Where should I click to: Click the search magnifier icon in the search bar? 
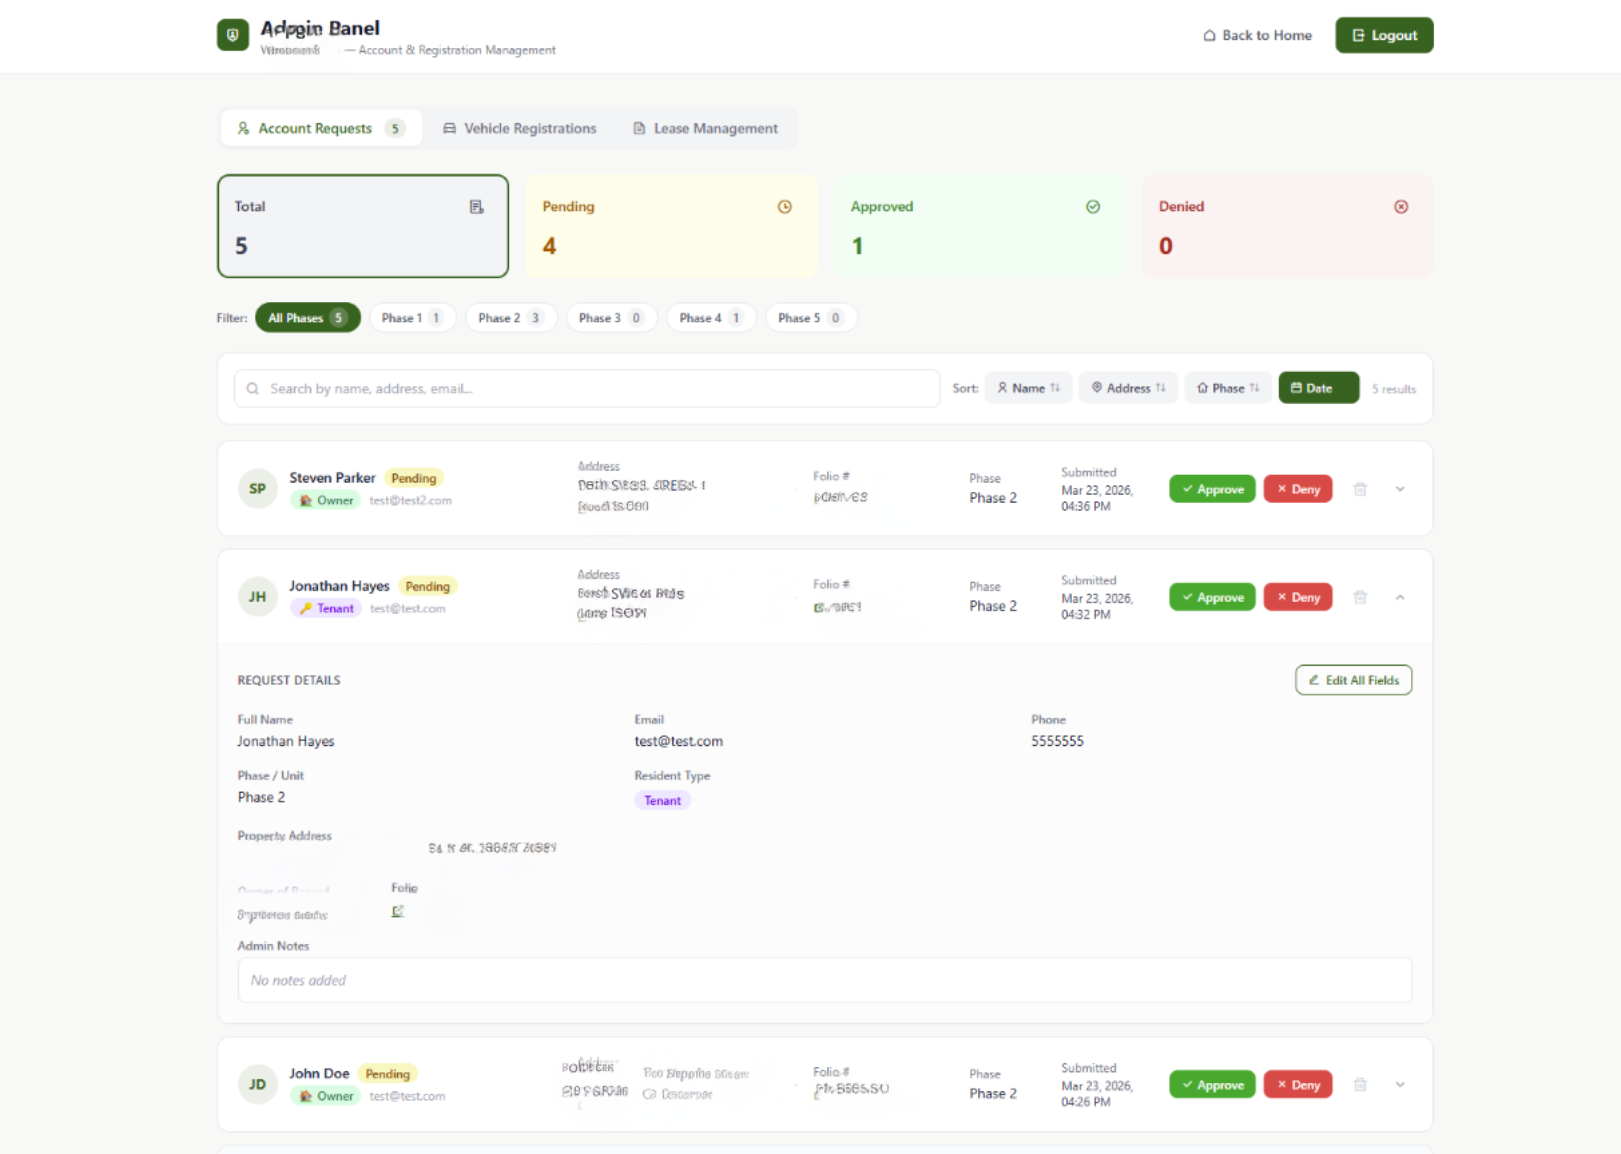coord(252,388)
